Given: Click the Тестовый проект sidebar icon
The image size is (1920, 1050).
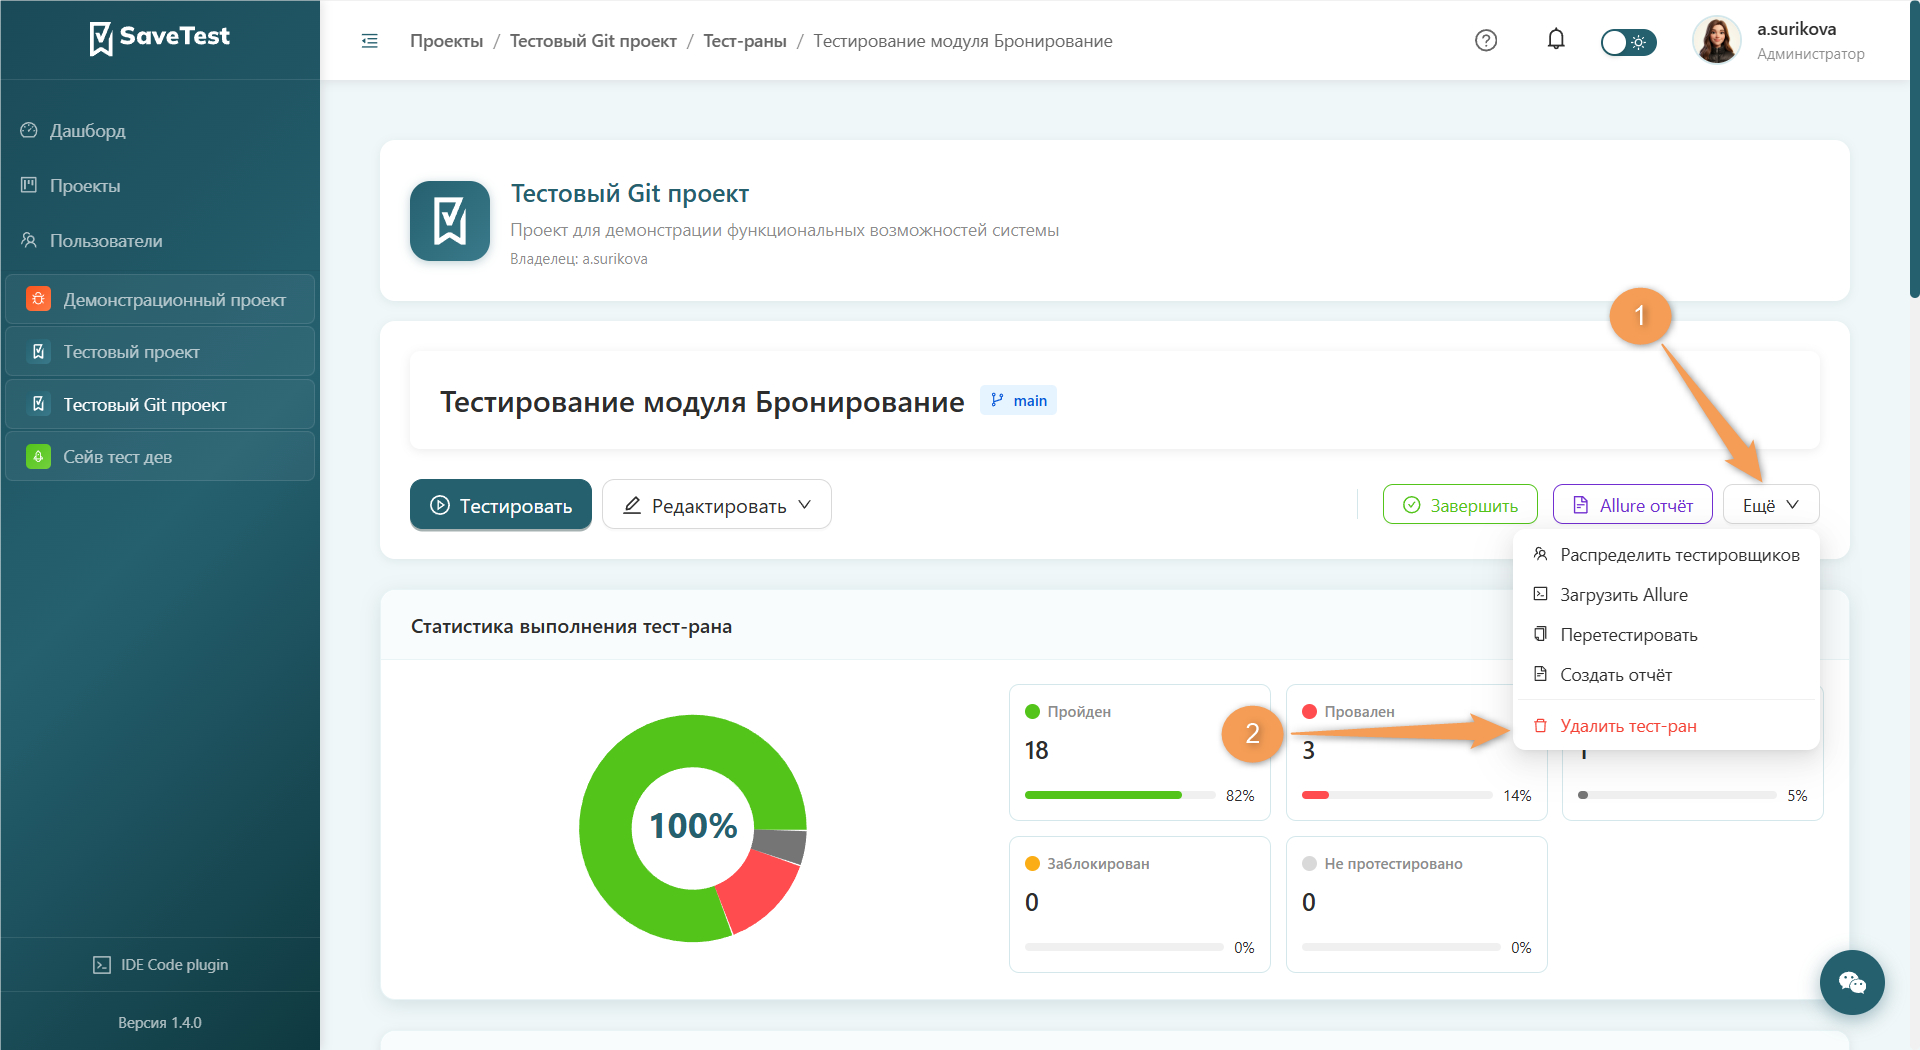Looking at the screenshot, I should click(x=38, y=351).
